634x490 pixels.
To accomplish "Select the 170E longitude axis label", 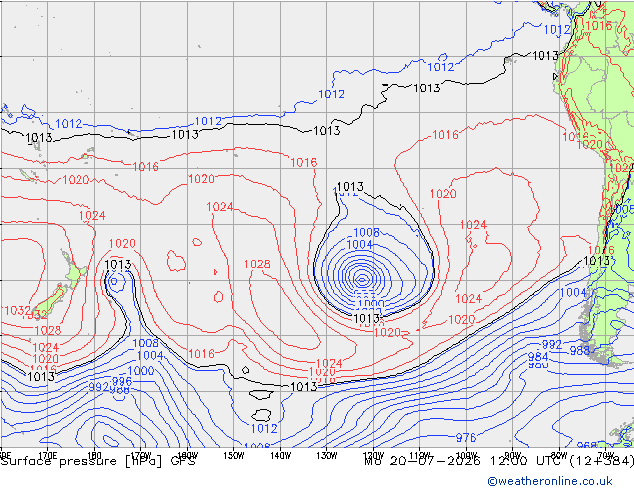I will [47, 456].
